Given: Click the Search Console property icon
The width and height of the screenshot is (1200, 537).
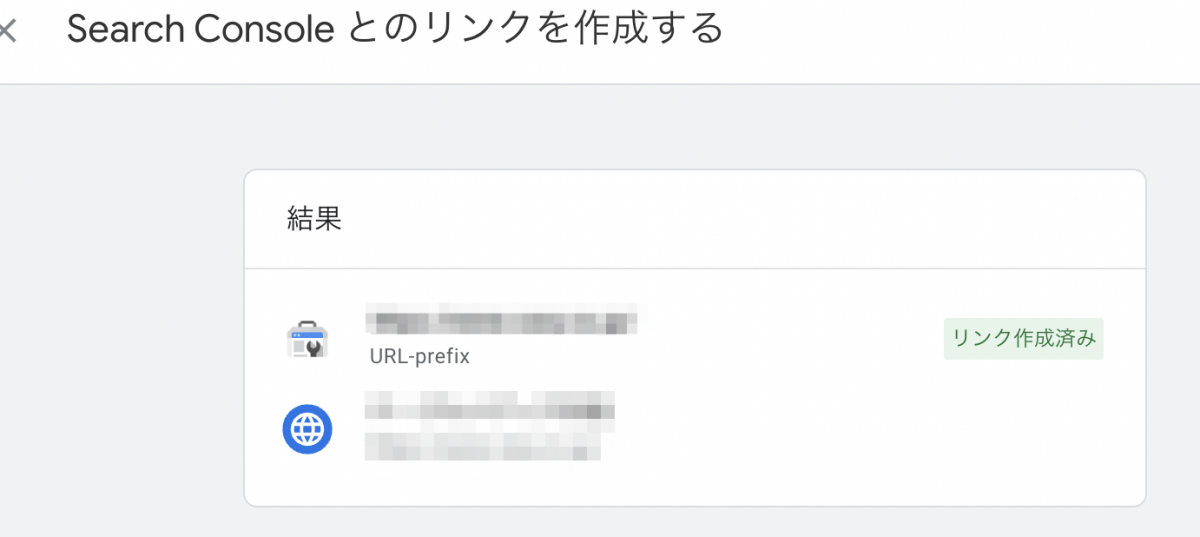Looking at the screenshot, I should [307, 339].
